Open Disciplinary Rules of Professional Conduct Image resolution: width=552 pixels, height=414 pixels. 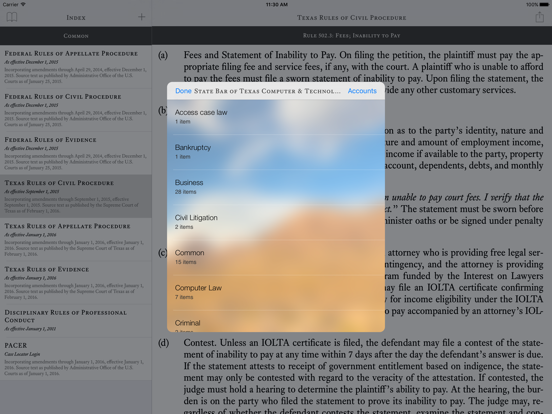(x=76, y=321)
